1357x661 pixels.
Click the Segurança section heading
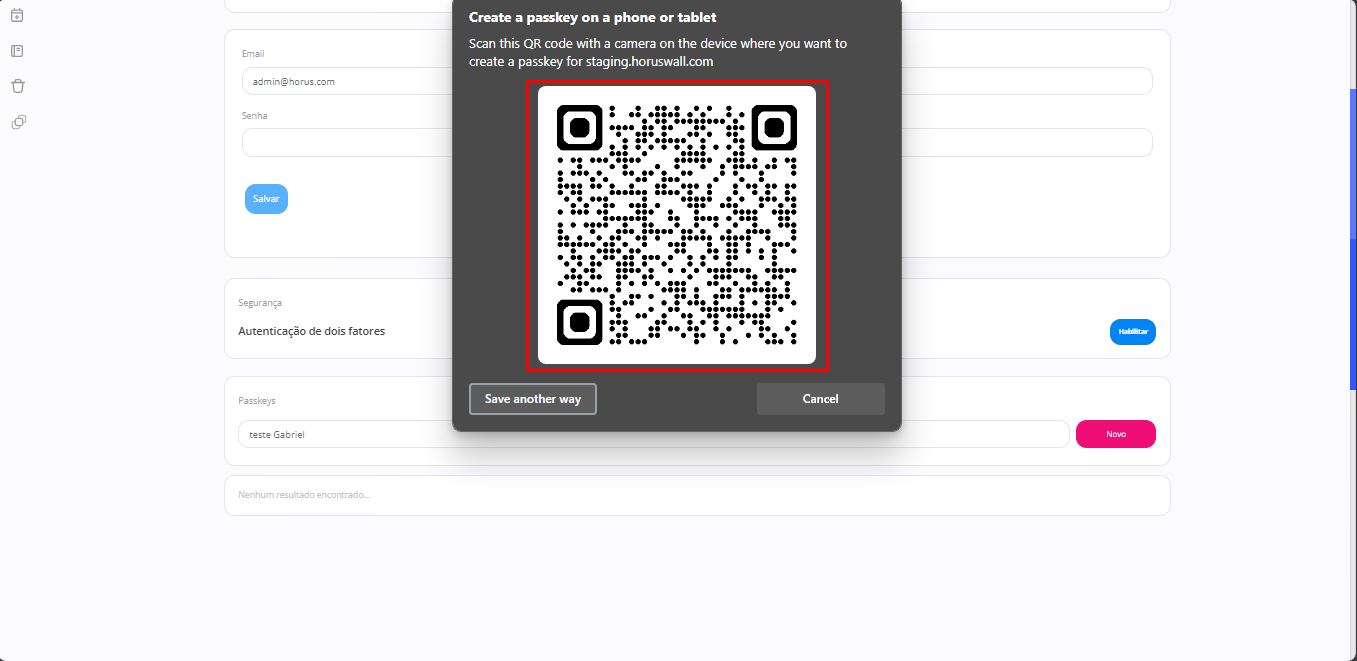coord(260,302)
